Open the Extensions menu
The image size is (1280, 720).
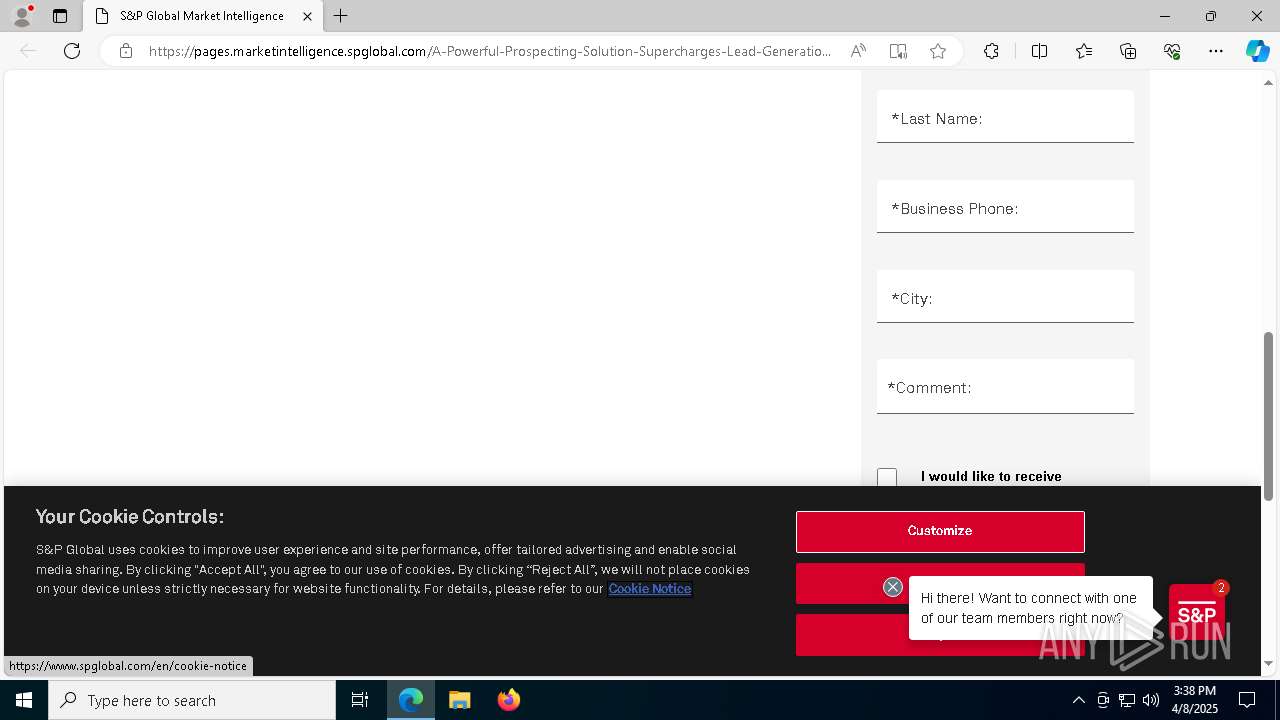[x=991, y=51]
